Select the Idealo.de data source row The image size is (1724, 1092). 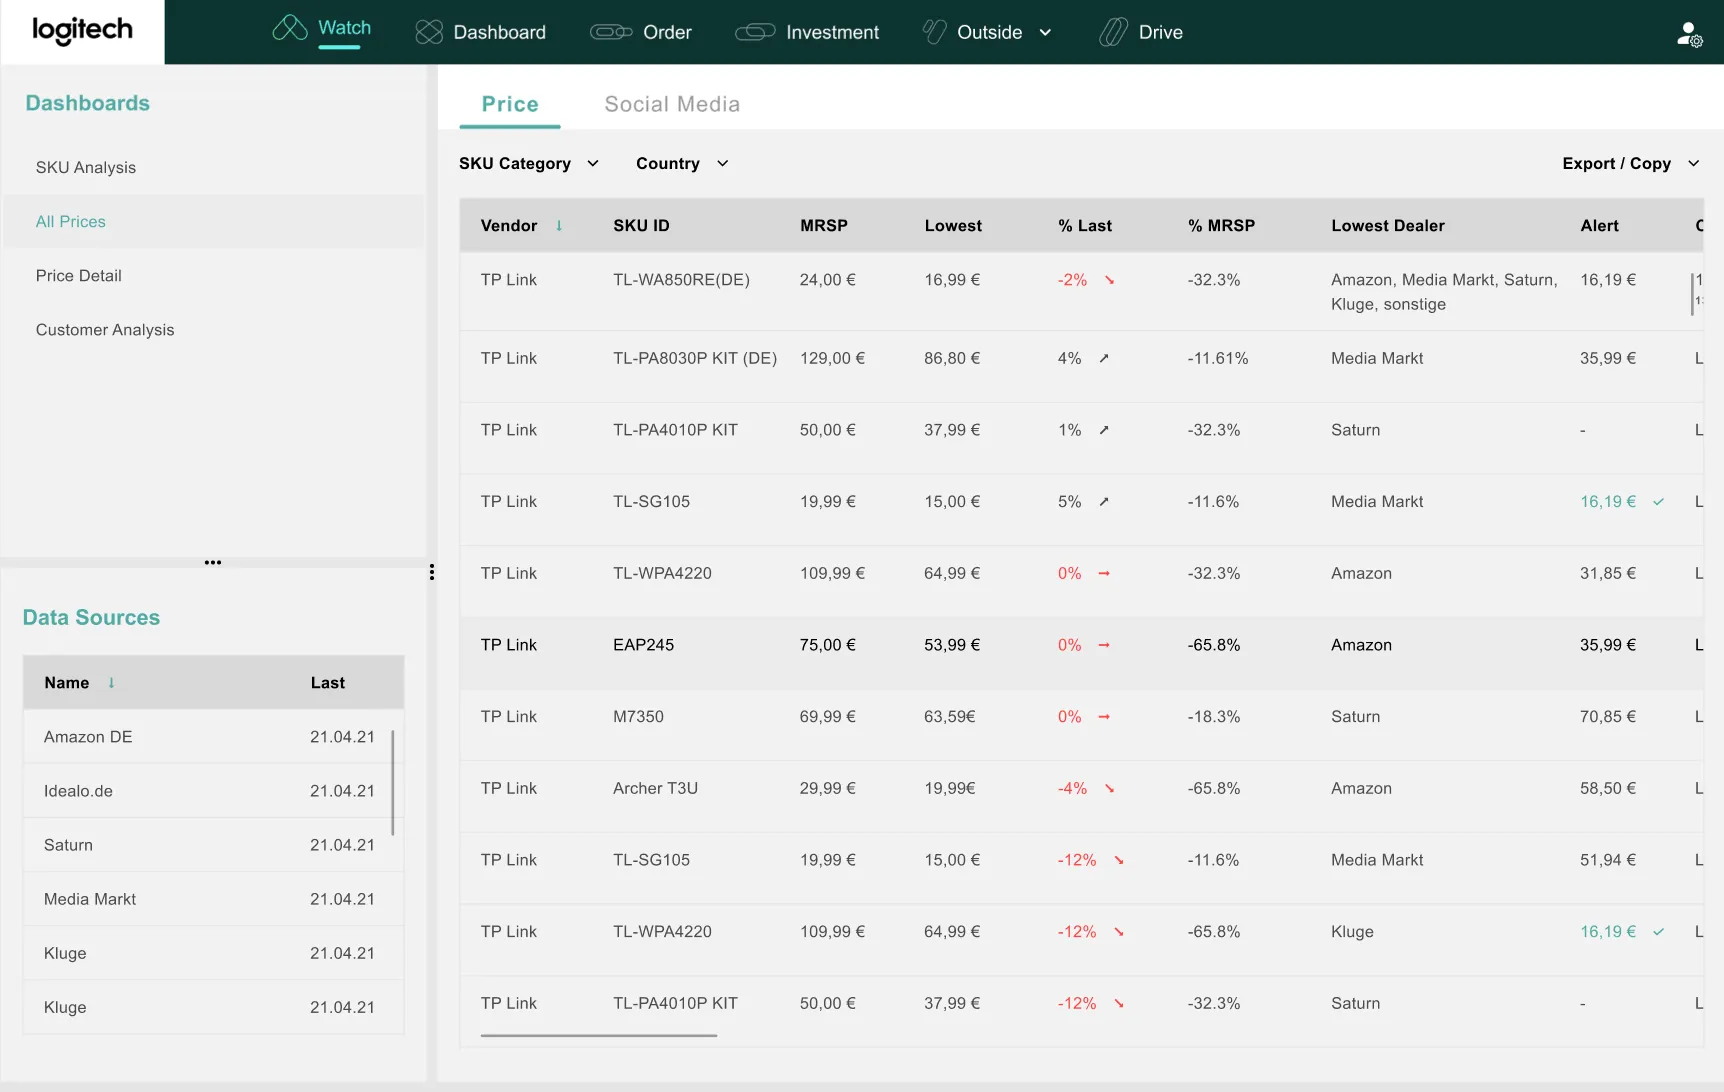(x=213, y=791)
